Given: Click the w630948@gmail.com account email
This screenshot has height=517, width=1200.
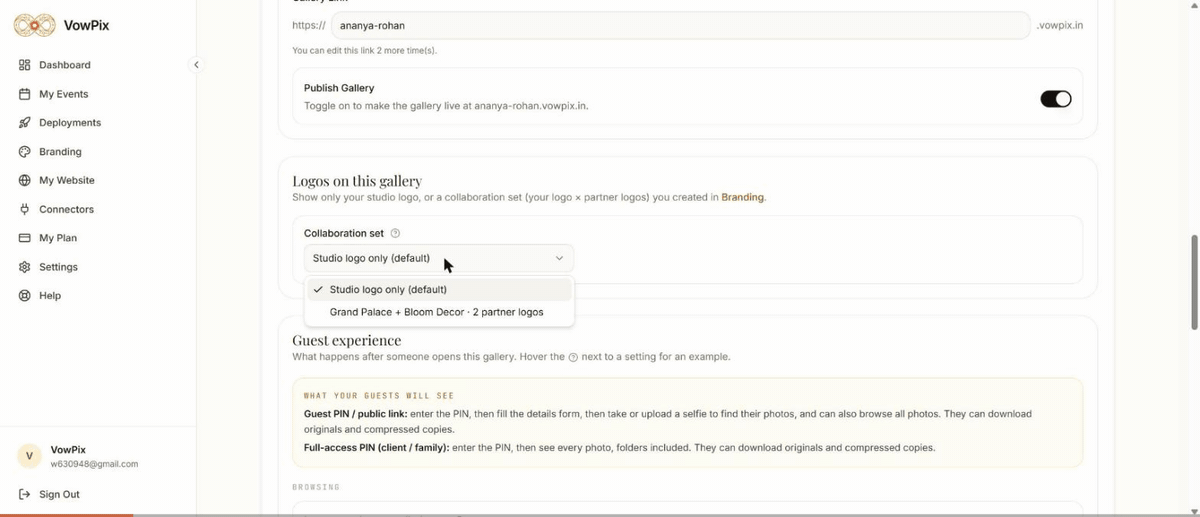Looking at the screenshot, I should [94, 464].
